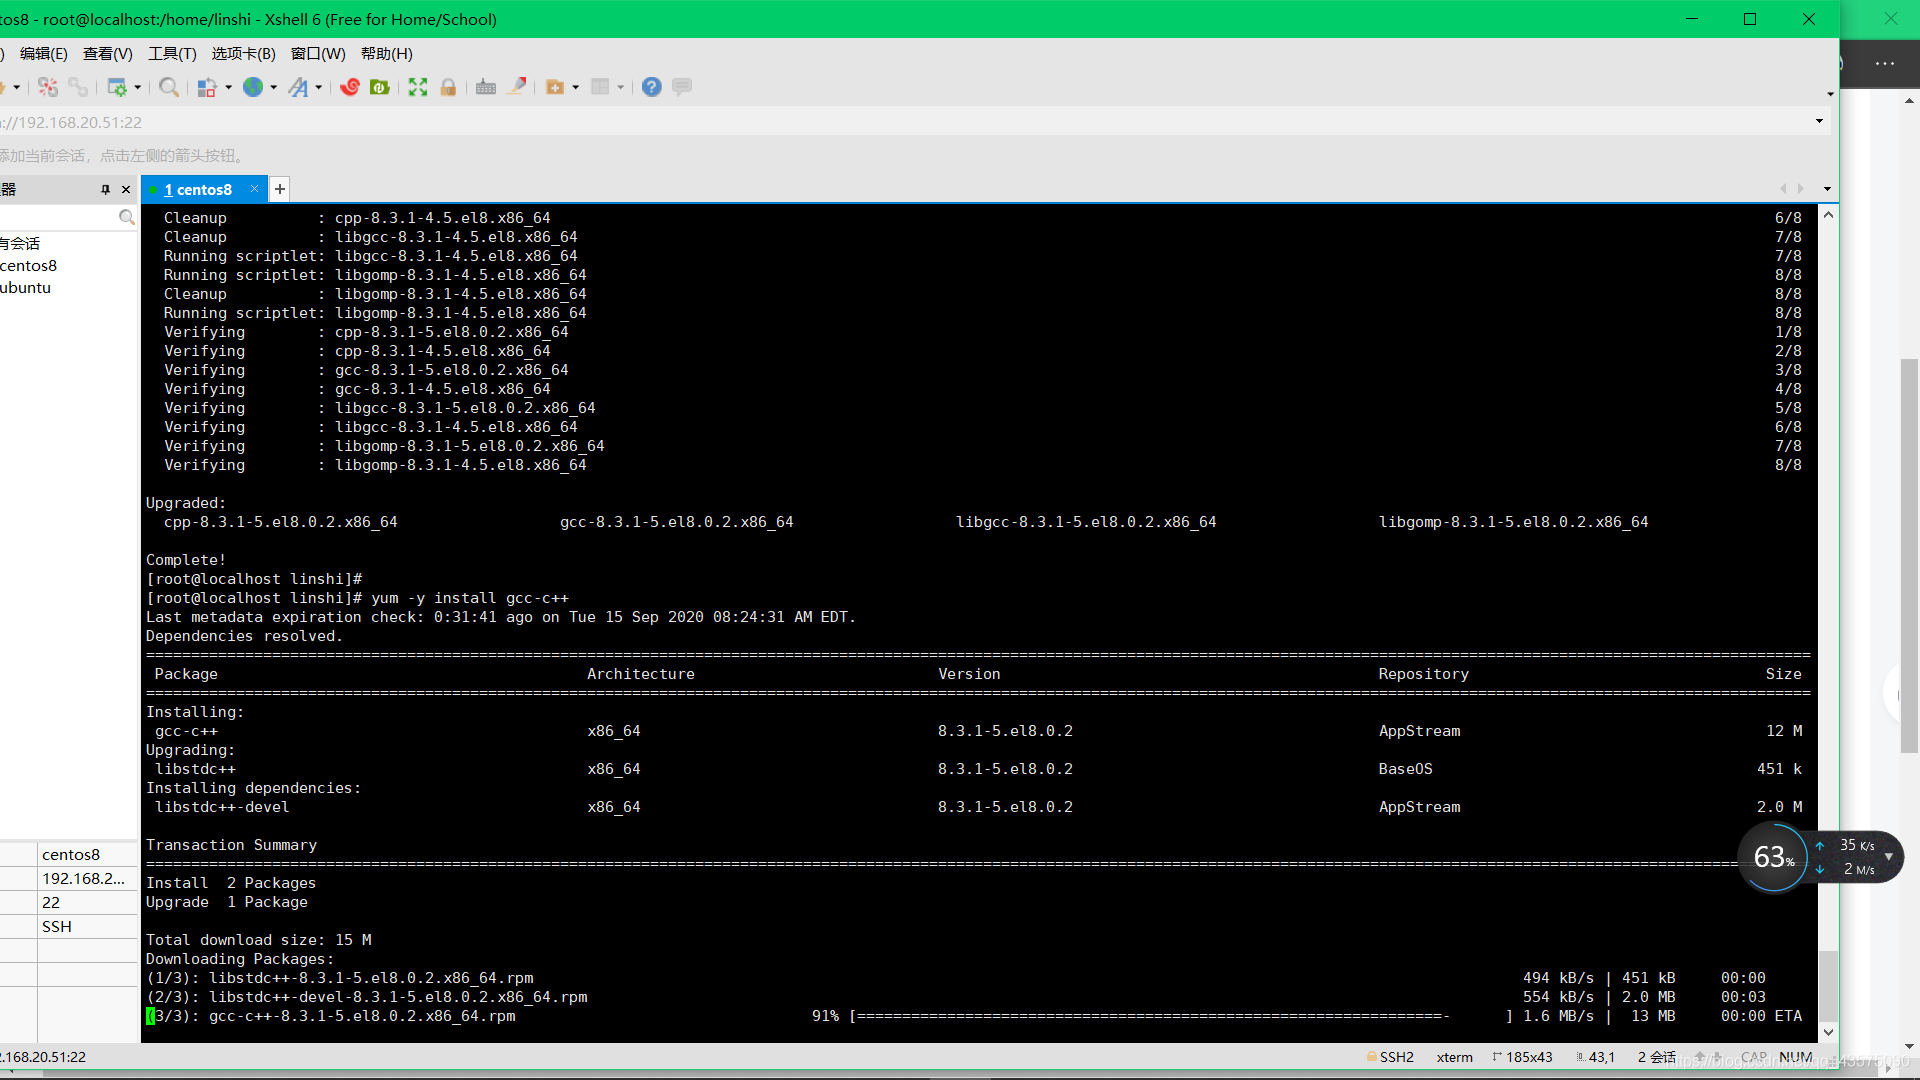1920x1080 pixels.
Task: Toggle full screen with the green arrows icon
Action: [x=418, y=87]
